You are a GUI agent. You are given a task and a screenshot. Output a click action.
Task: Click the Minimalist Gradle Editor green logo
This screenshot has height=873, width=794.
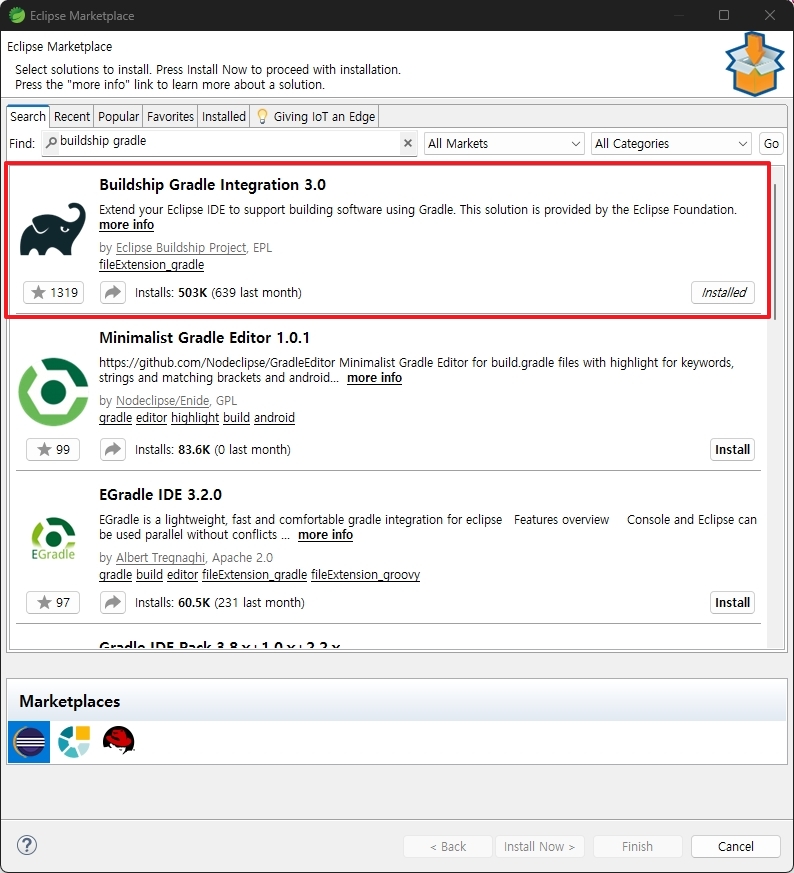click(53, 392)
